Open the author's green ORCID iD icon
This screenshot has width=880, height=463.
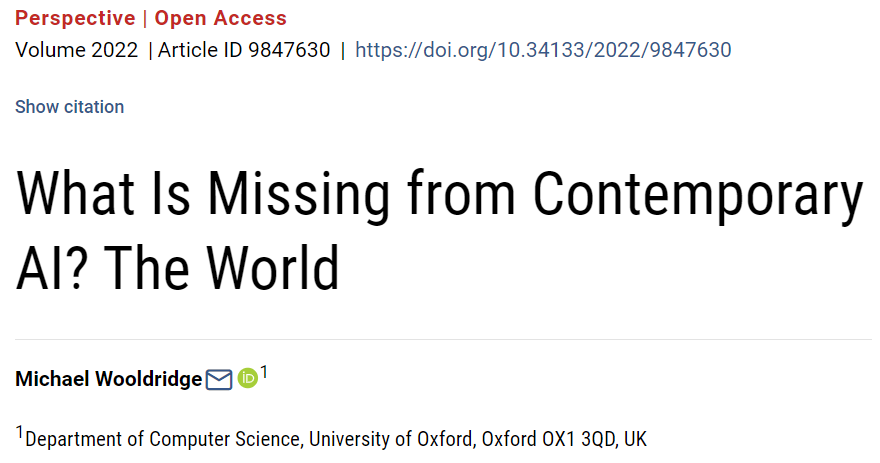click(247, 379)
